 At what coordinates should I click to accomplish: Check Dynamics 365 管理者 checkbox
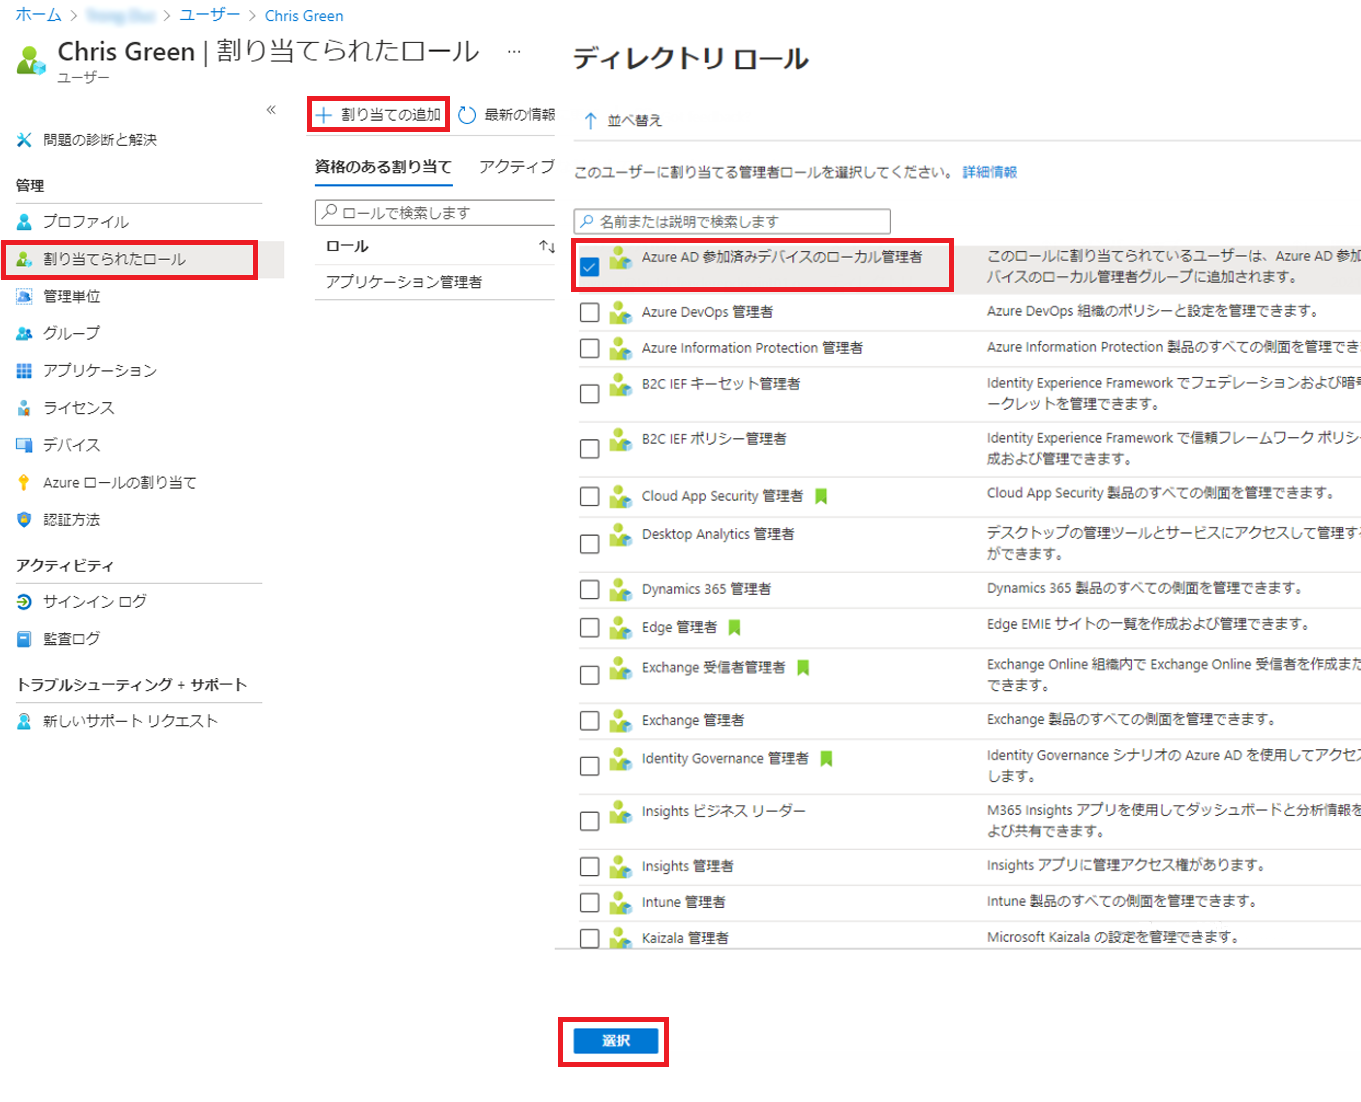590,590
